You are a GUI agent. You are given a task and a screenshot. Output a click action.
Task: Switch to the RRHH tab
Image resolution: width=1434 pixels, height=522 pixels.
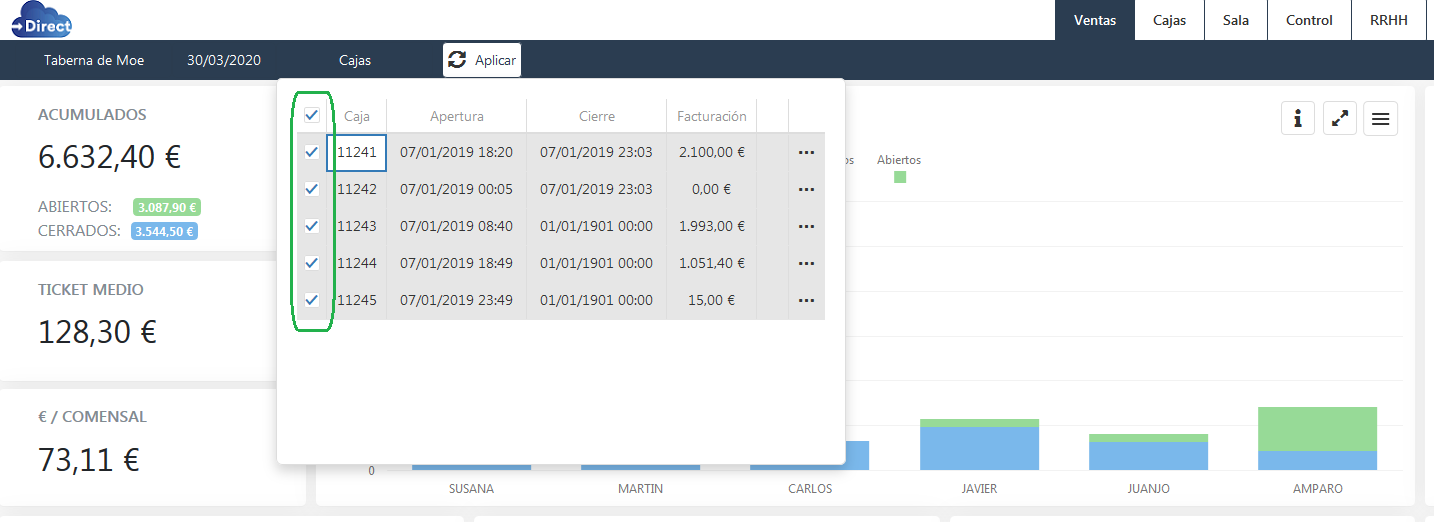1388,20
